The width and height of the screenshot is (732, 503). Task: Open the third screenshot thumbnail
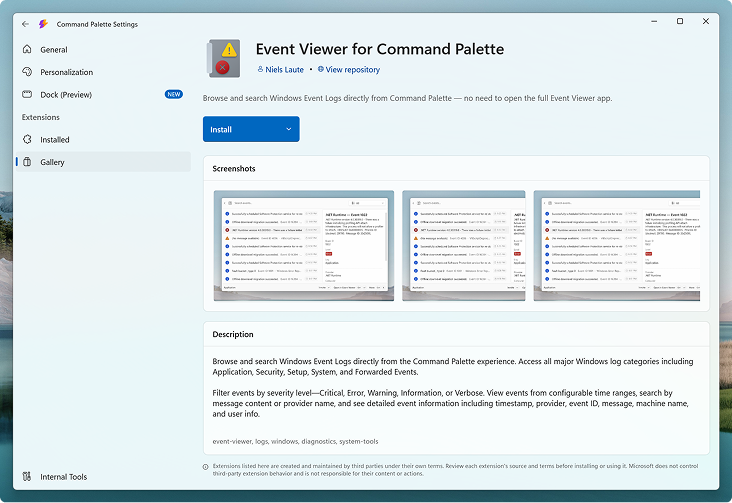[x=617, y=246]
